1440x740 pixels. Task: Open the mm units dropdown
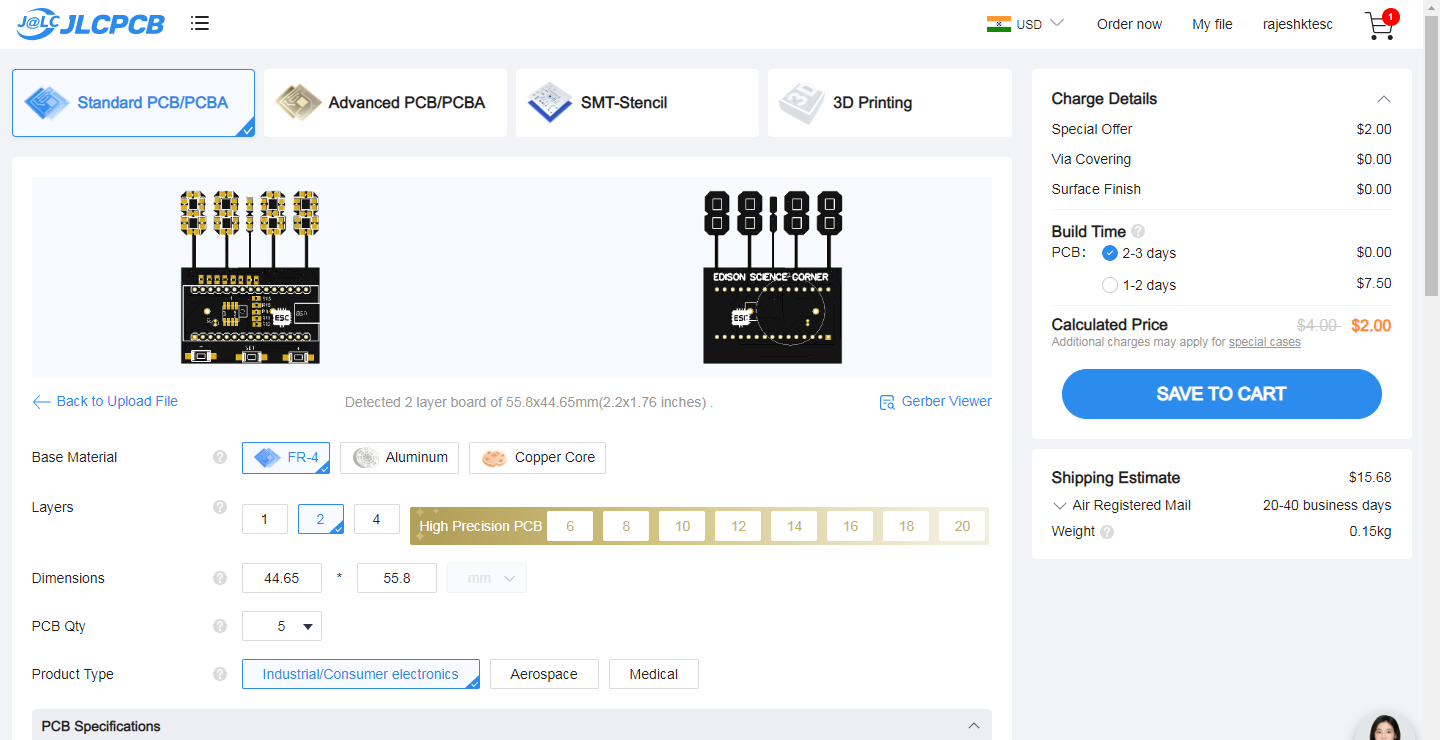click(x=487, y=578)
